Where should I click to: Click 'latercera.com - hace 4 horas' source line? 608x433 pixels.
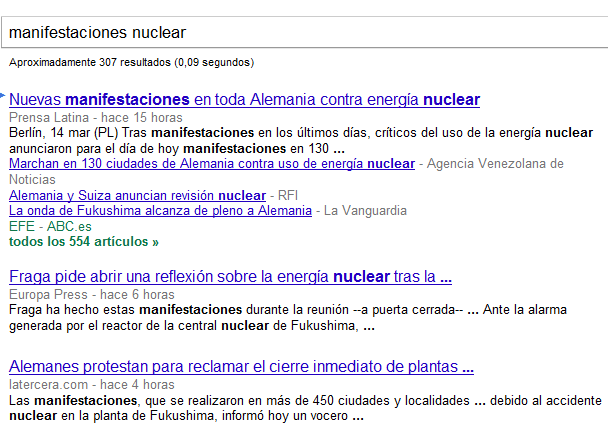click(x=92, y=385)
